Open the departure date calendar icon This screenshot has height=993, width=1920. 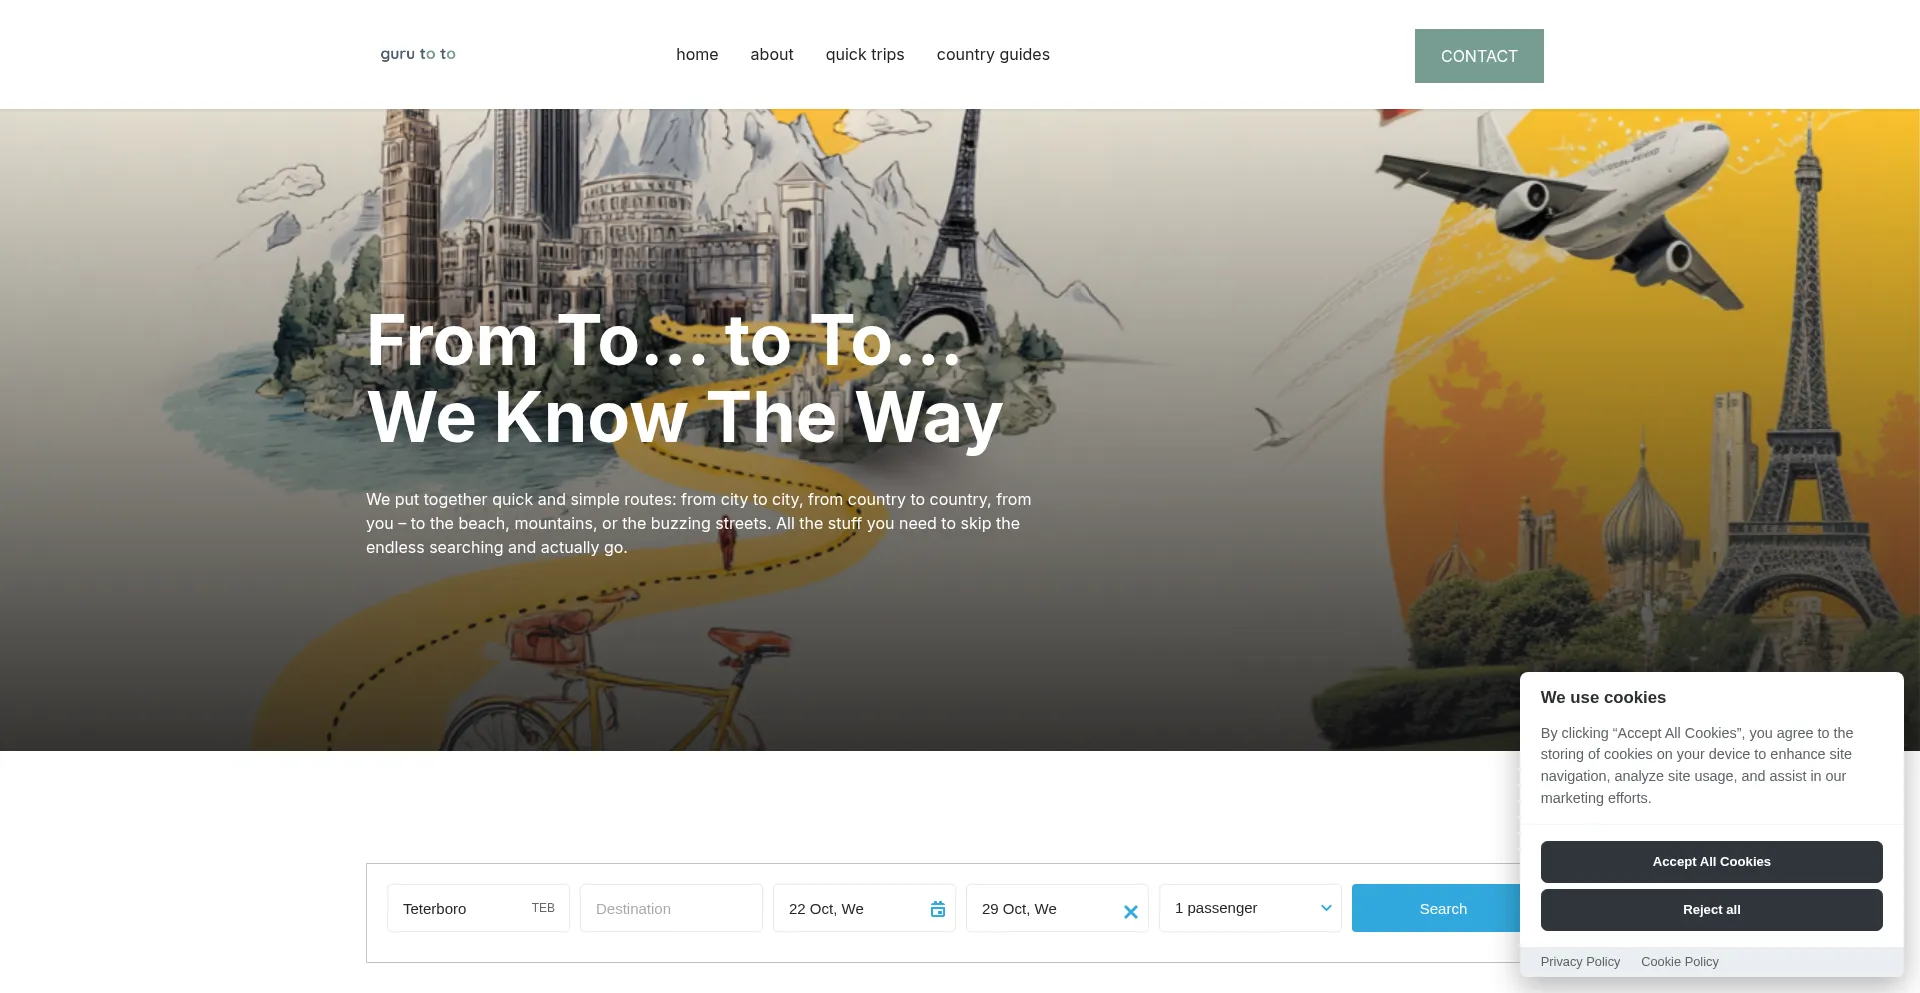(938, 909)
